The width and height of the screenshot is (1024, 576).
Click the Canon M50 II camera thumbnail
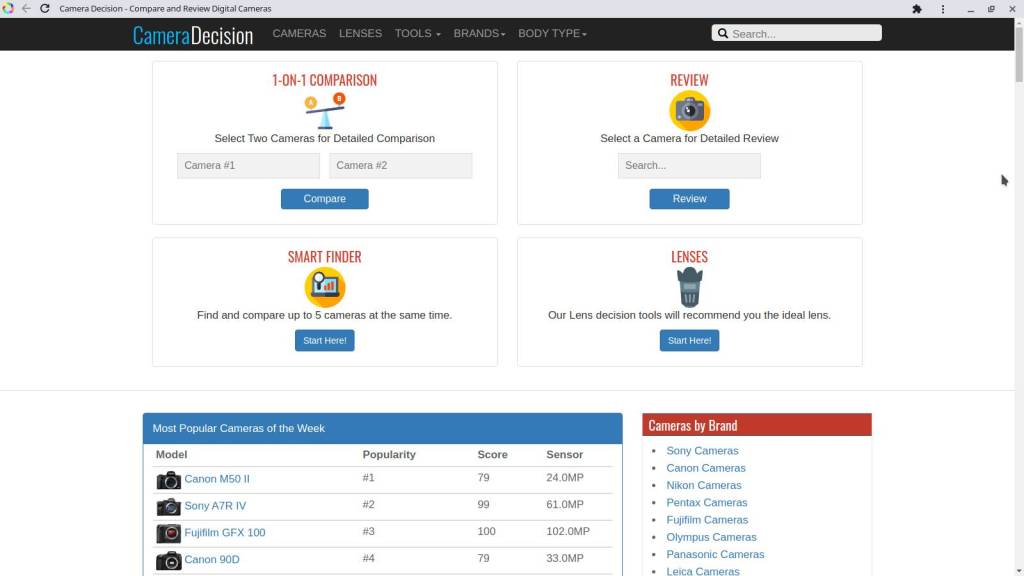pyautogui.click(x=168, y=480)
